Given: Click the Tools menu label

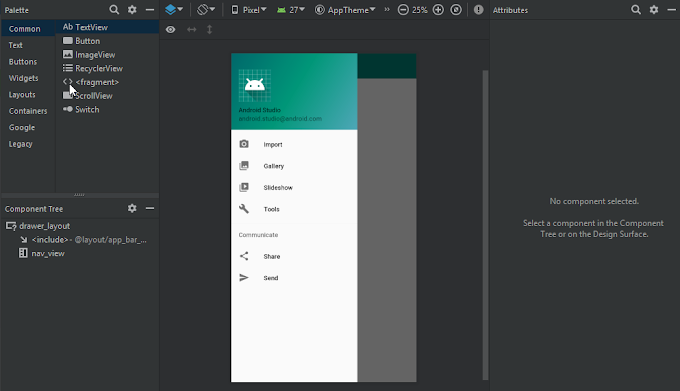Looking at the screenshot, I should (x=271, y=209).
